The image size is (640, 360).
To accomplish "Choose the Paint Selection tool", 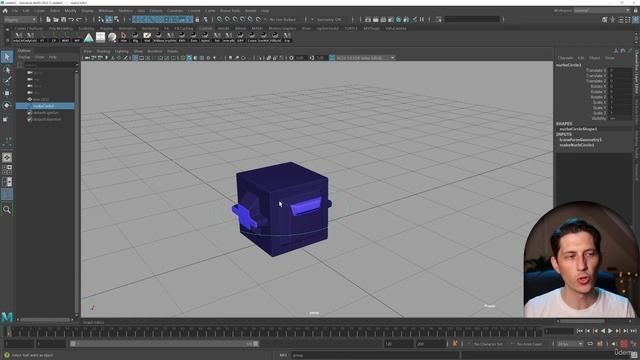I will (7, 81).
